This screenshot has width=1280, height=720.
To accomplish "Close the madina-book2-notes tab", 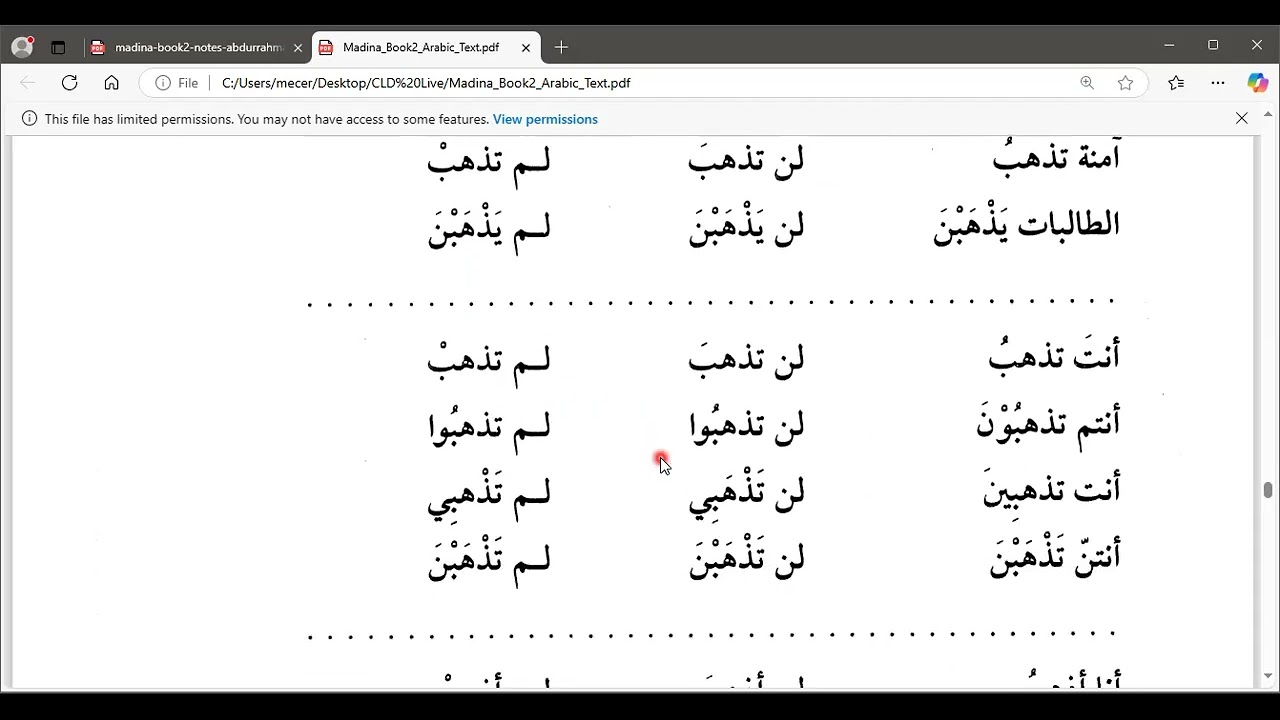I will [298, 48].
